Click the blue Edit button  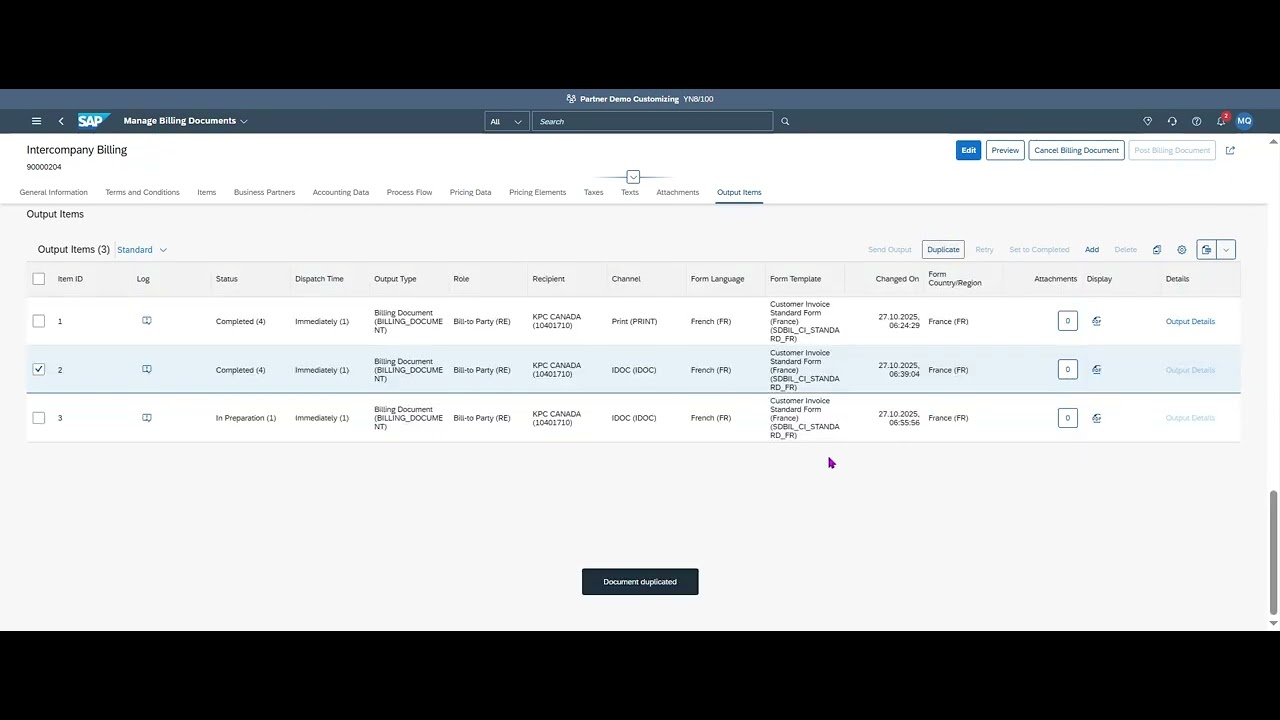click(x=968, y=150)
